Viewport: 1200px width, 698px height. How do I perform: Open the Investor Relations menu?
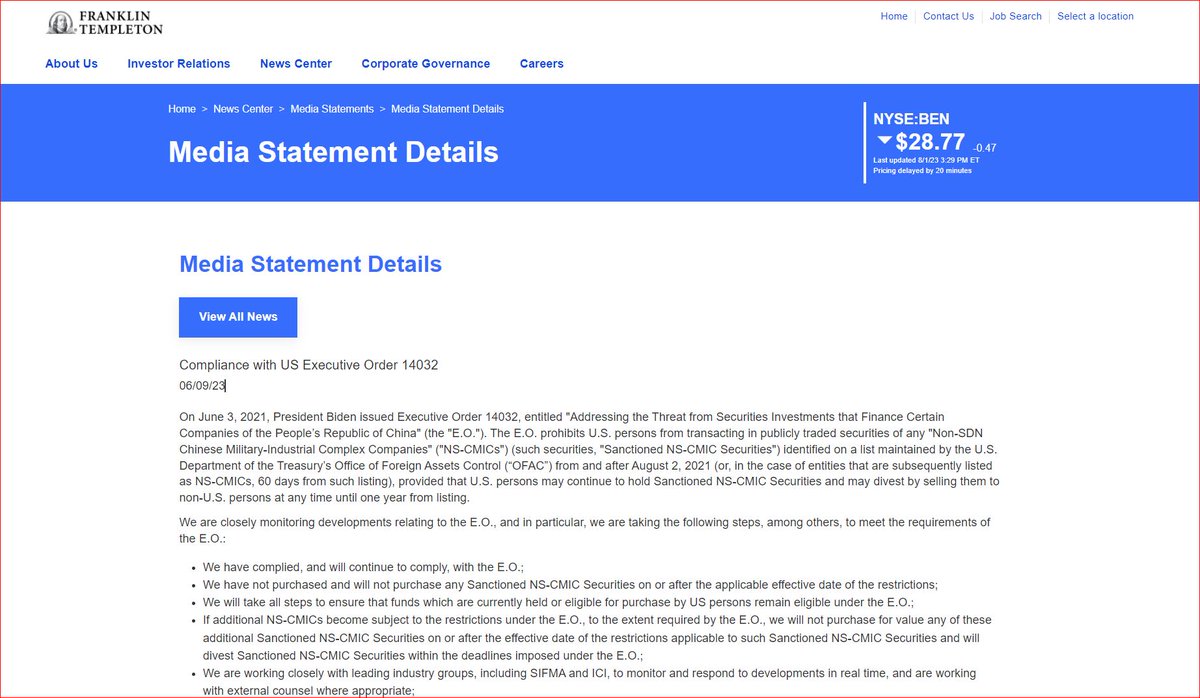[x=179, y=64]
